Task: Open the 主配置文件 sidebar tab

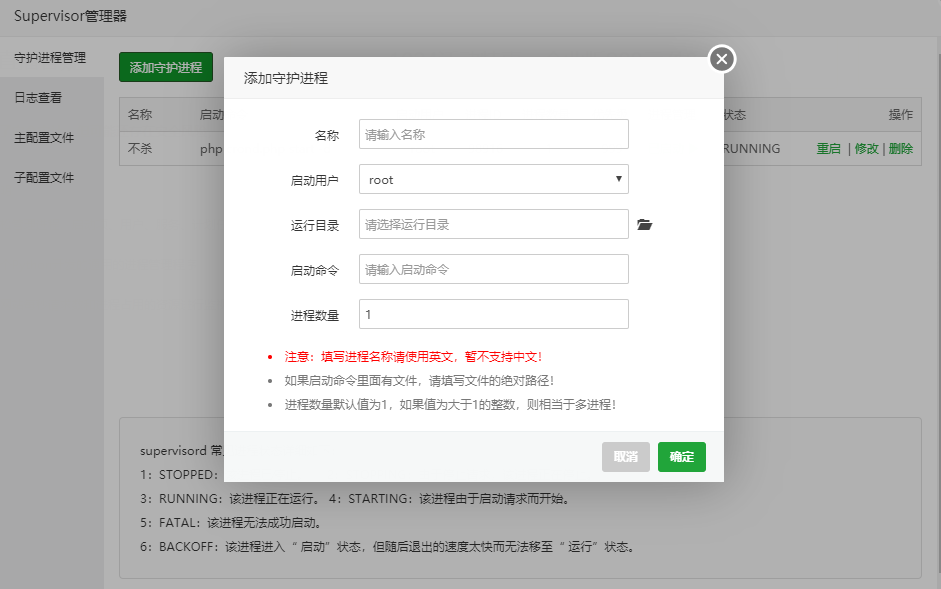Action: tap(44, 137)
